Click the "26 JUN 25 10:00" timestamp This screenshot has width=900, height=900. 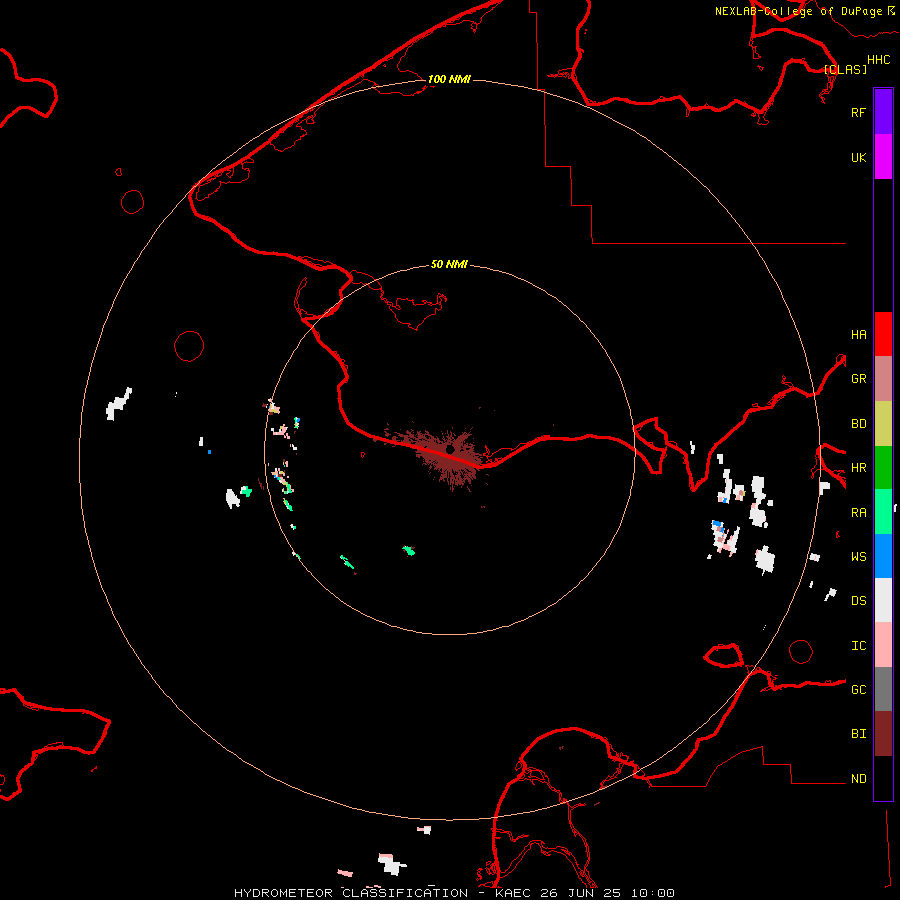(x=607, y=893)
